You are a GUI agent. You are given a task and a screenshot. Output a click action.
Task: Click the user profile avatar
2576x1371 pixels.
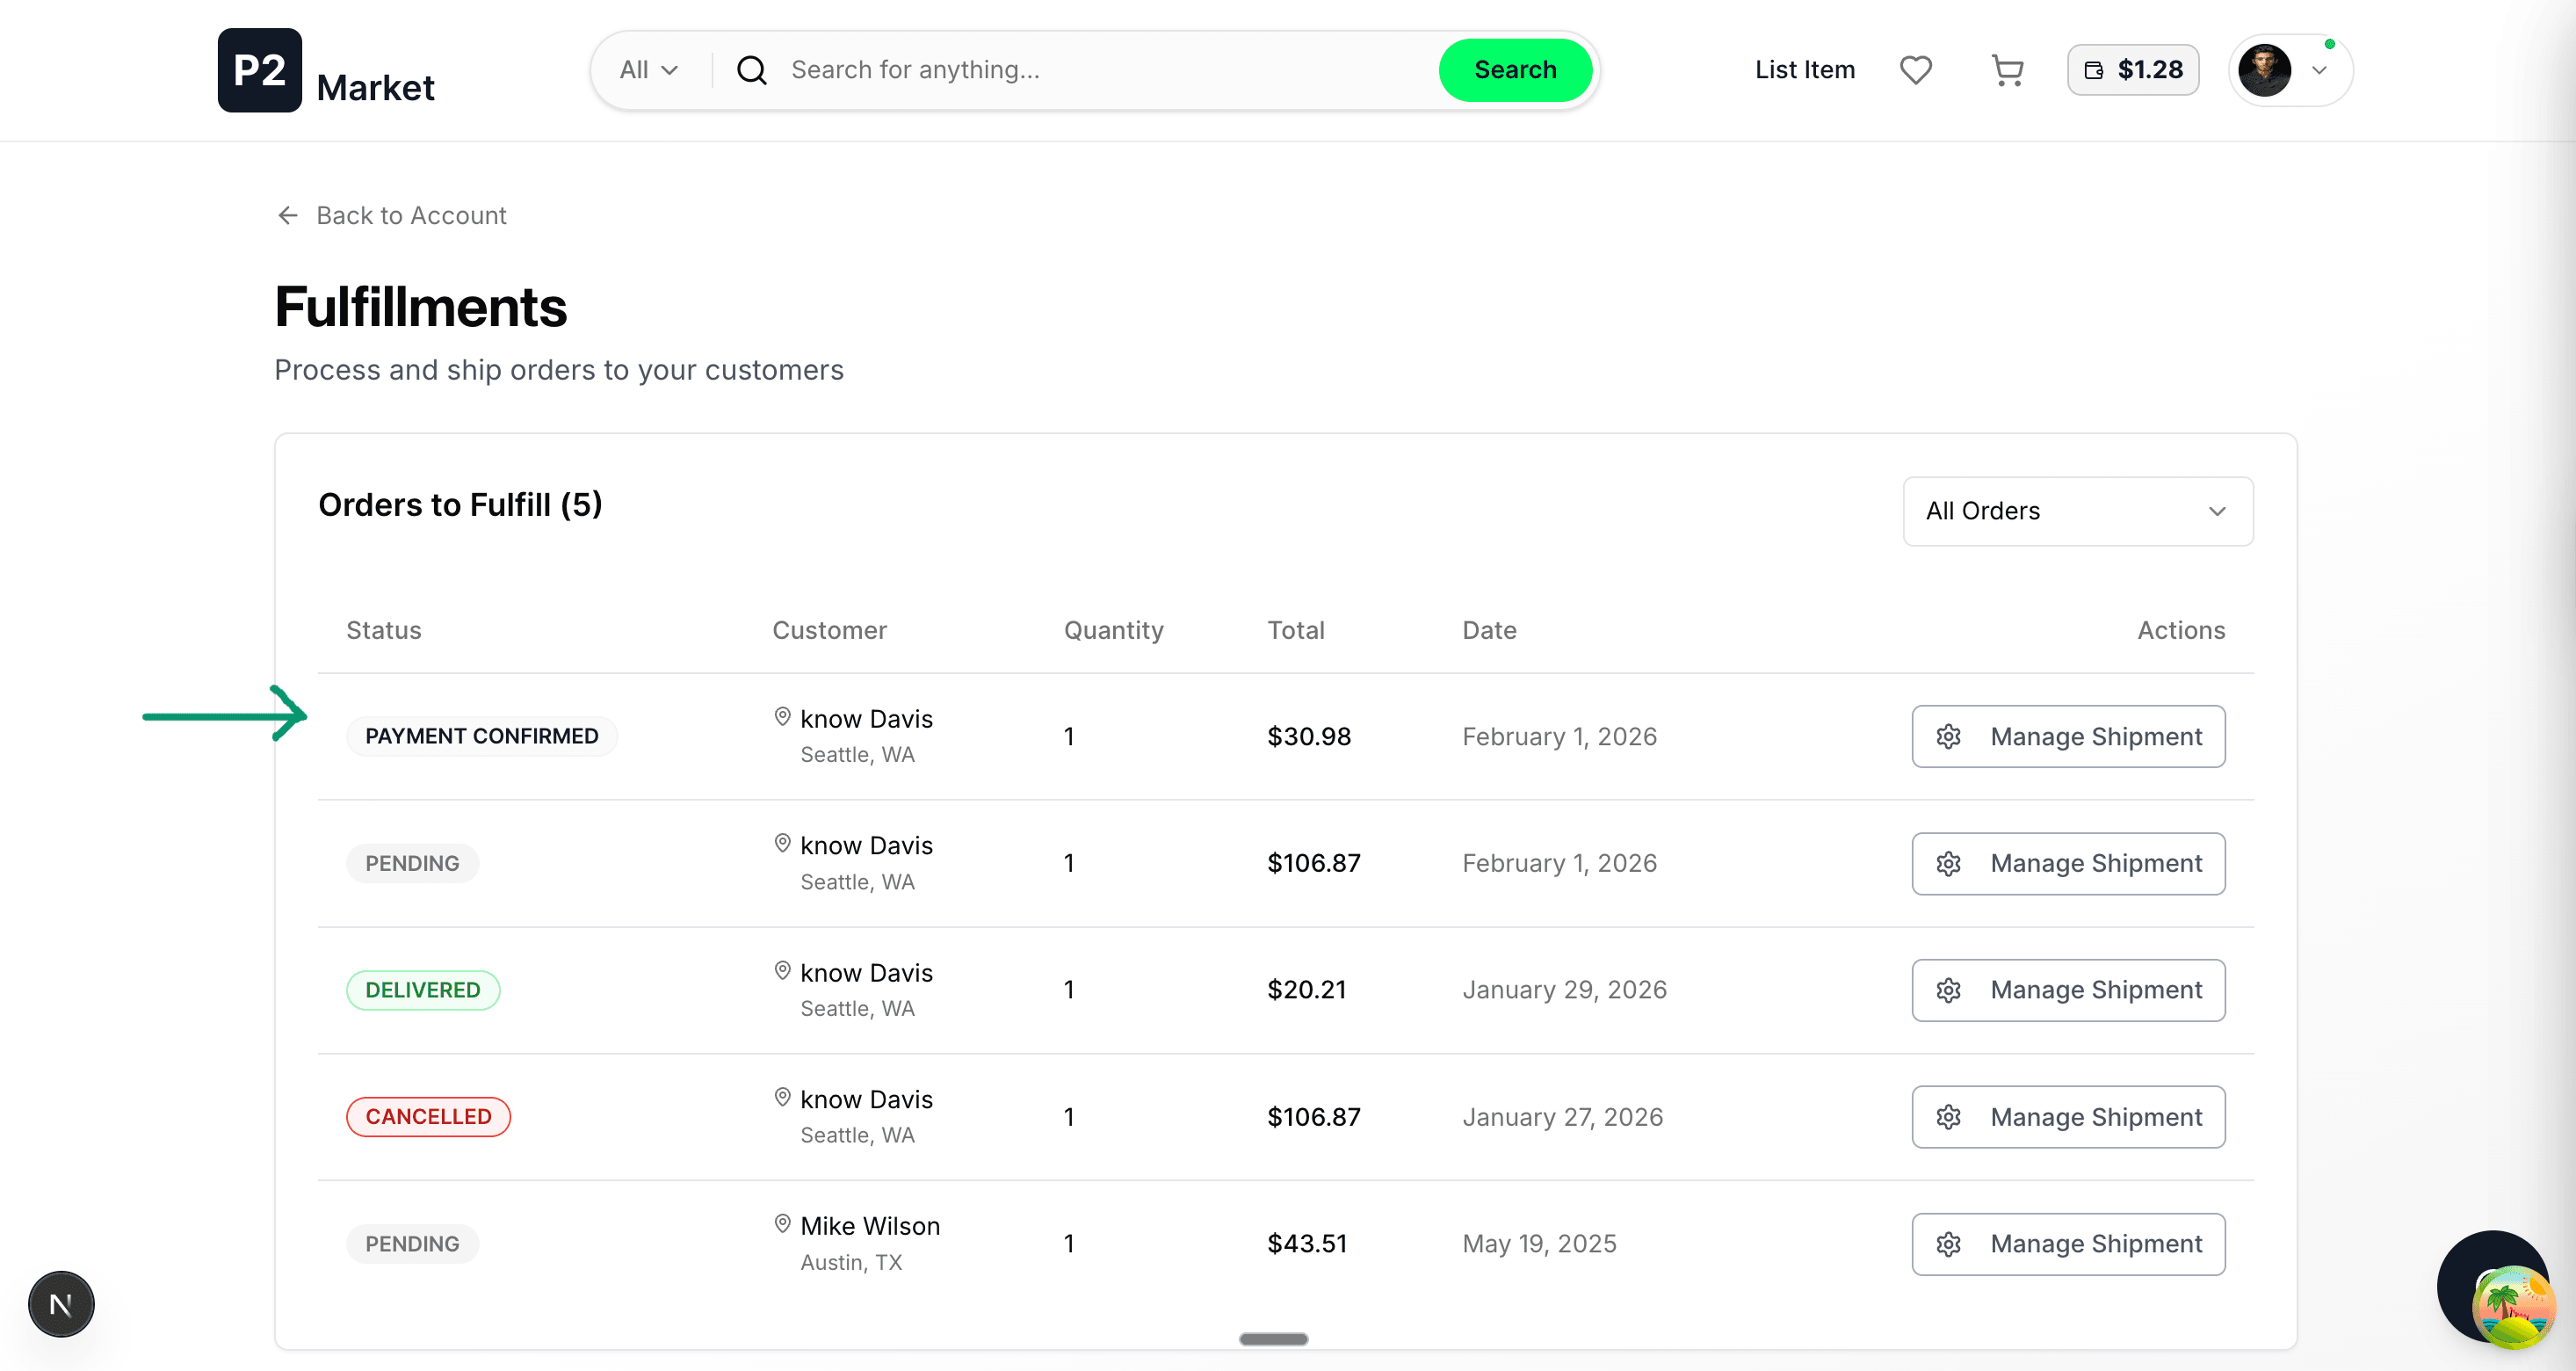pyautogui.click(x=2264, y=70)
